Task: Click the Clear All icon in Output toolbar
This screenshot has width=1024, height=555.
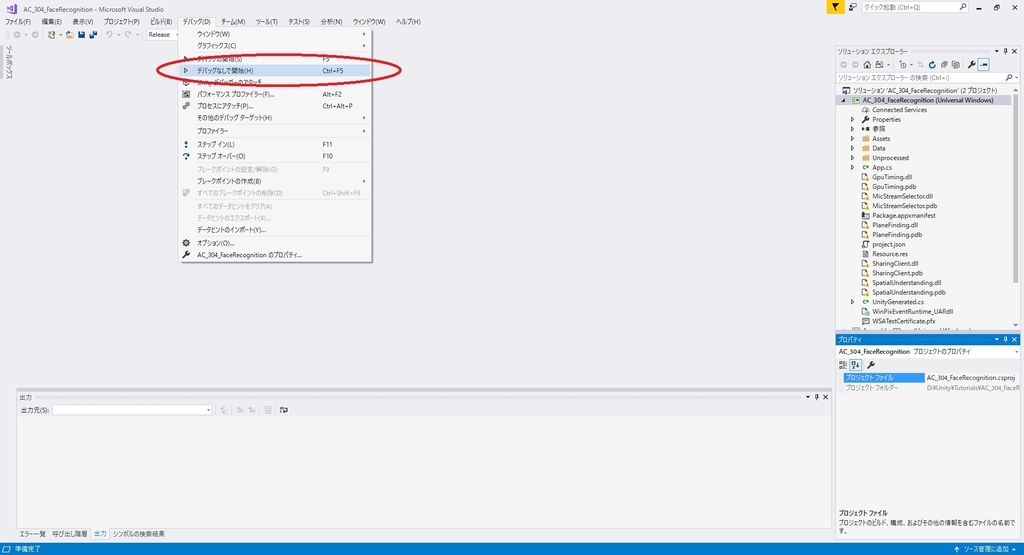Action: [268, 410]
